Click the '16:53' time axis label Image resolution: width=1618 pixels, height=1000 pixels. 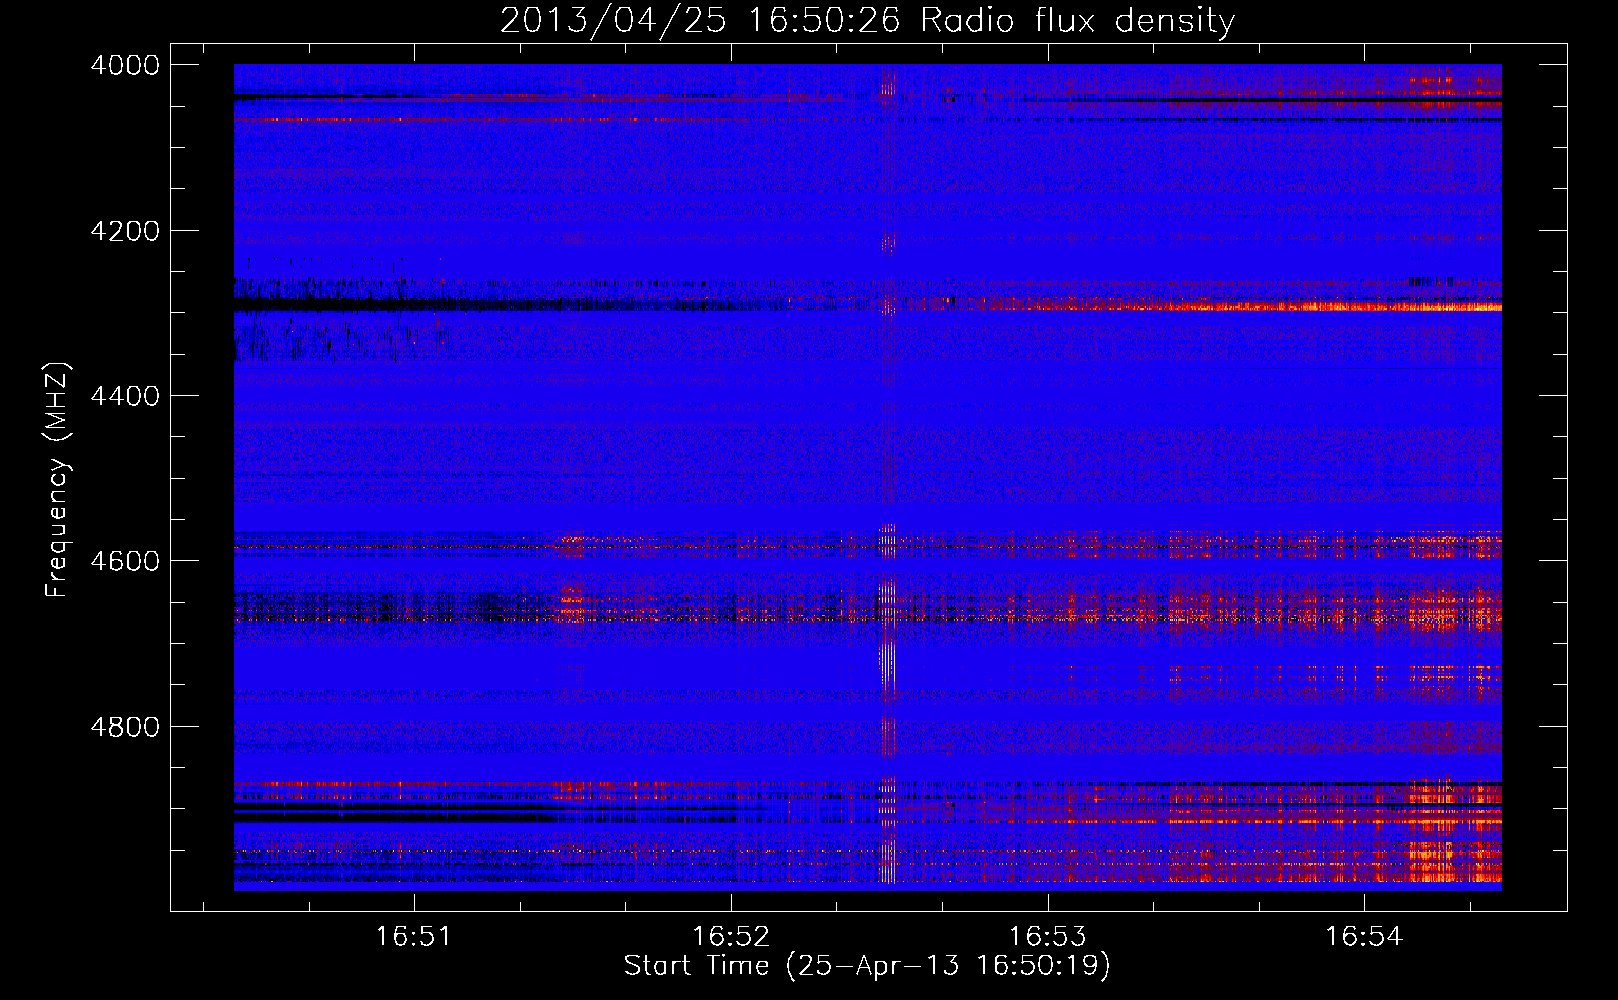tap(1047, 937)
